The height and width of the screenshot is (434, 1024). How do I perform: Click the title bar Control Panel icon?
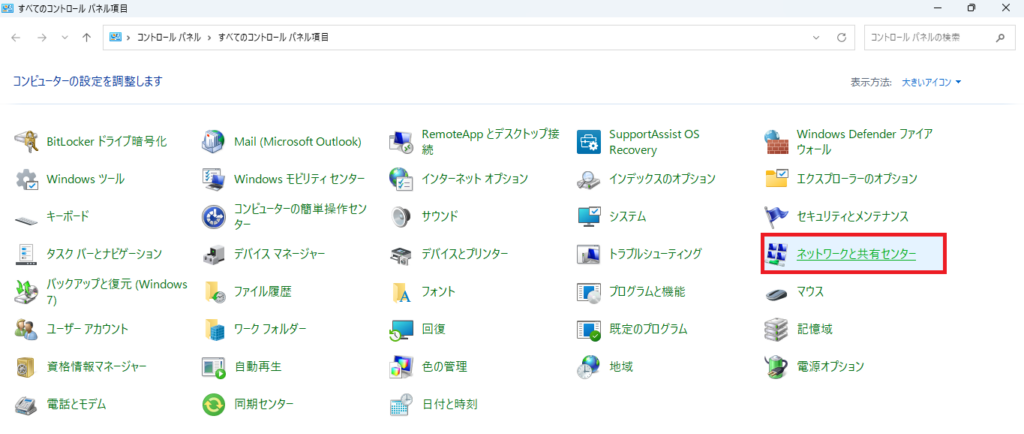(x=8, y=8)
